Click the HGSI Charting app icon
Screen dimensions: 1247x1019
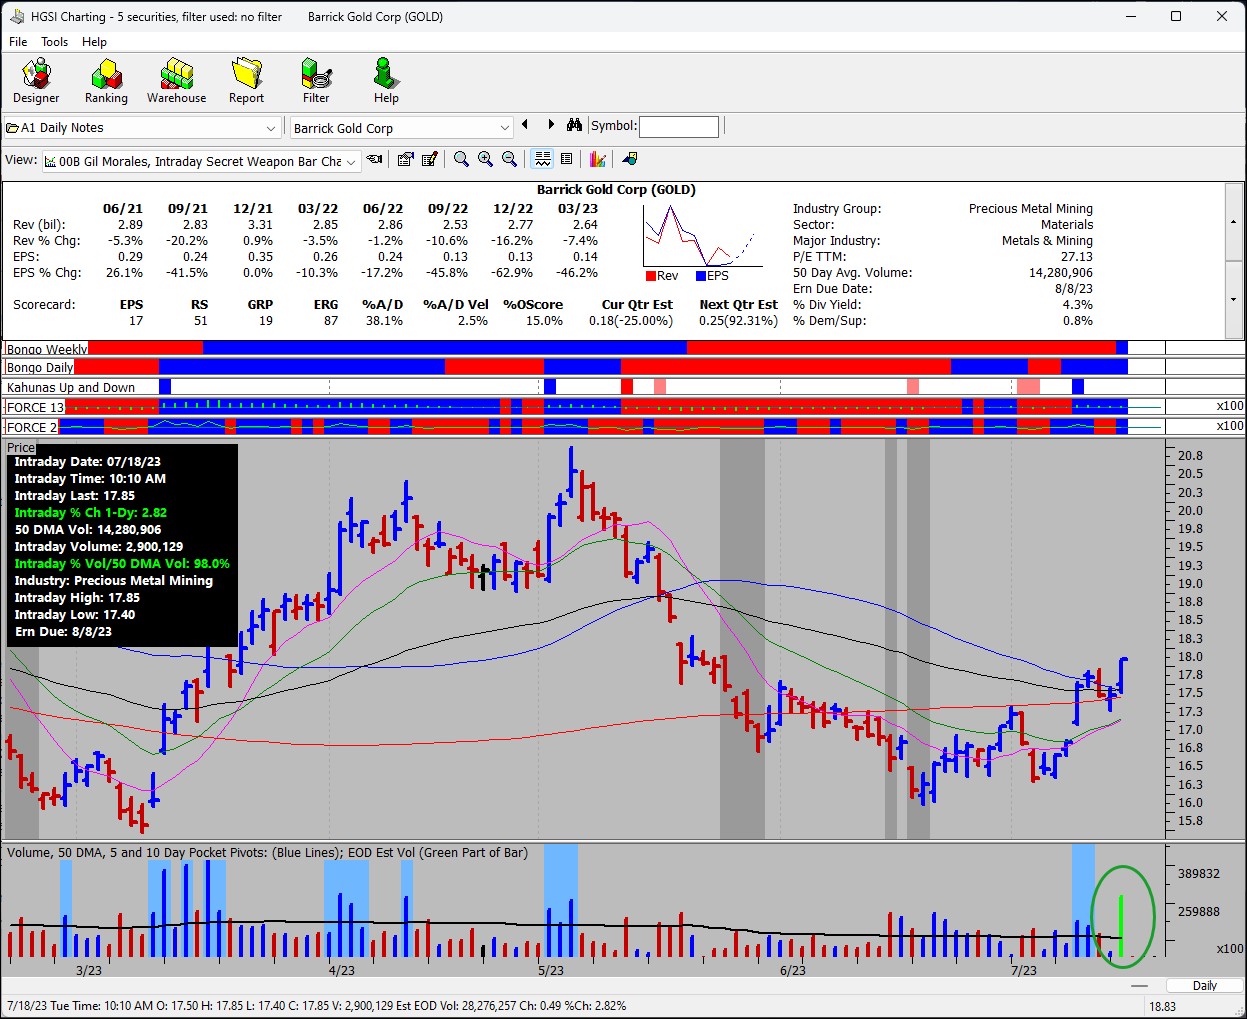(x=17, y=16)
